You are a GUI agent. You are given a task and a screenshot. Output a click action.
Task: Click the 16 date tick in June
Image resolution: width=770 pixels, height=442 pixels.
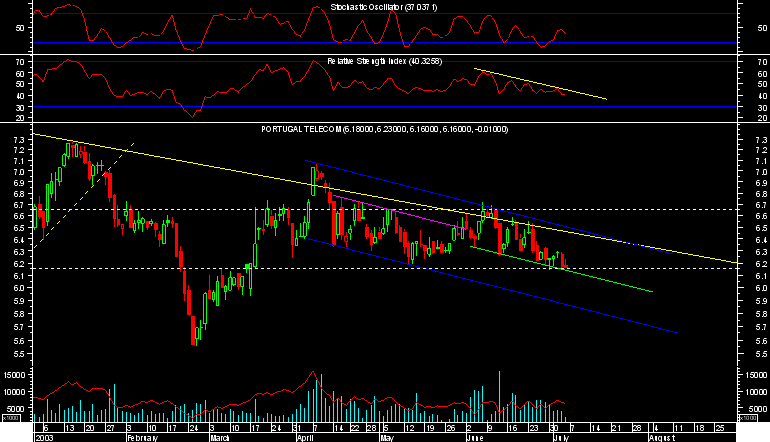(x=512, y=428)
